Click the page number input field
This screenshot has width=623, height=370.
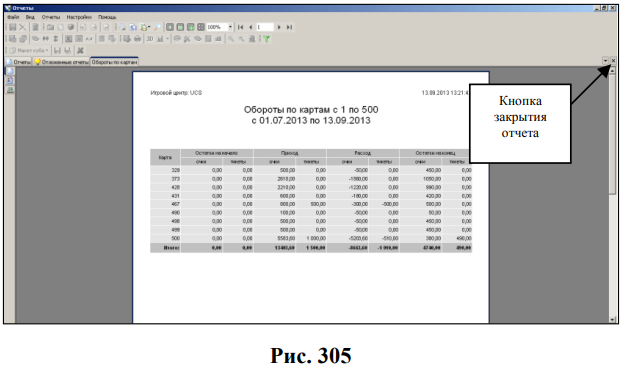pos(265,27)
